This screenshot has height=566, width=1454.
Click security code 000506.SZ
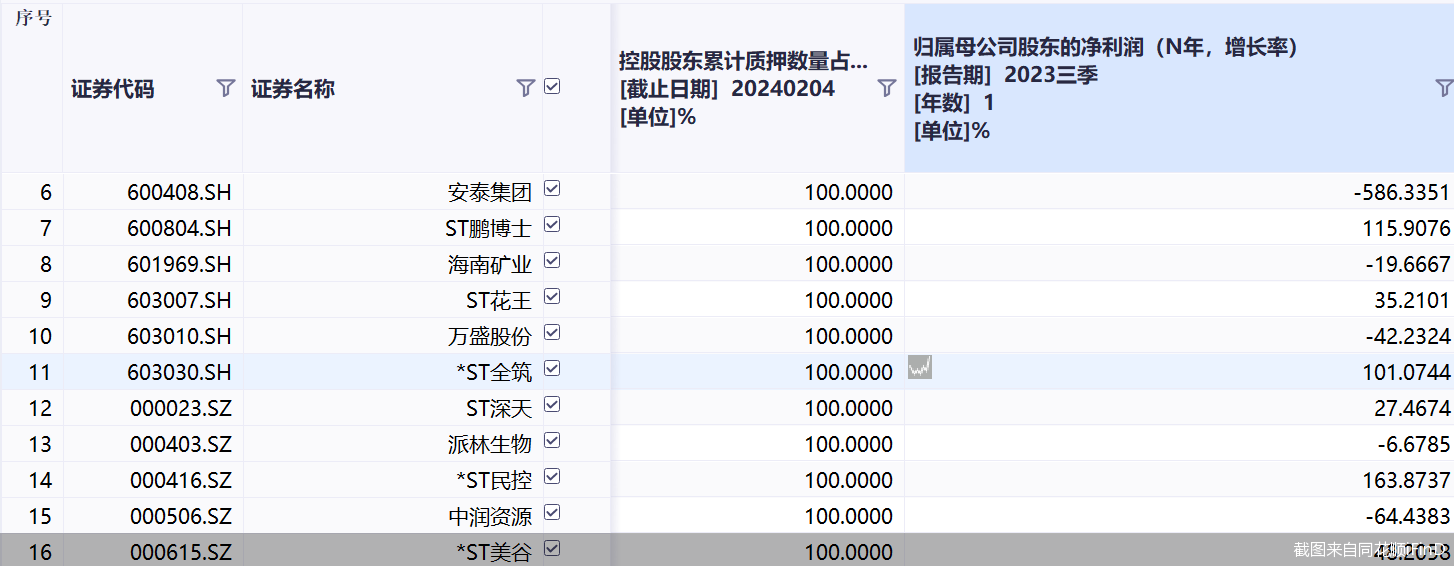point(181,516)
